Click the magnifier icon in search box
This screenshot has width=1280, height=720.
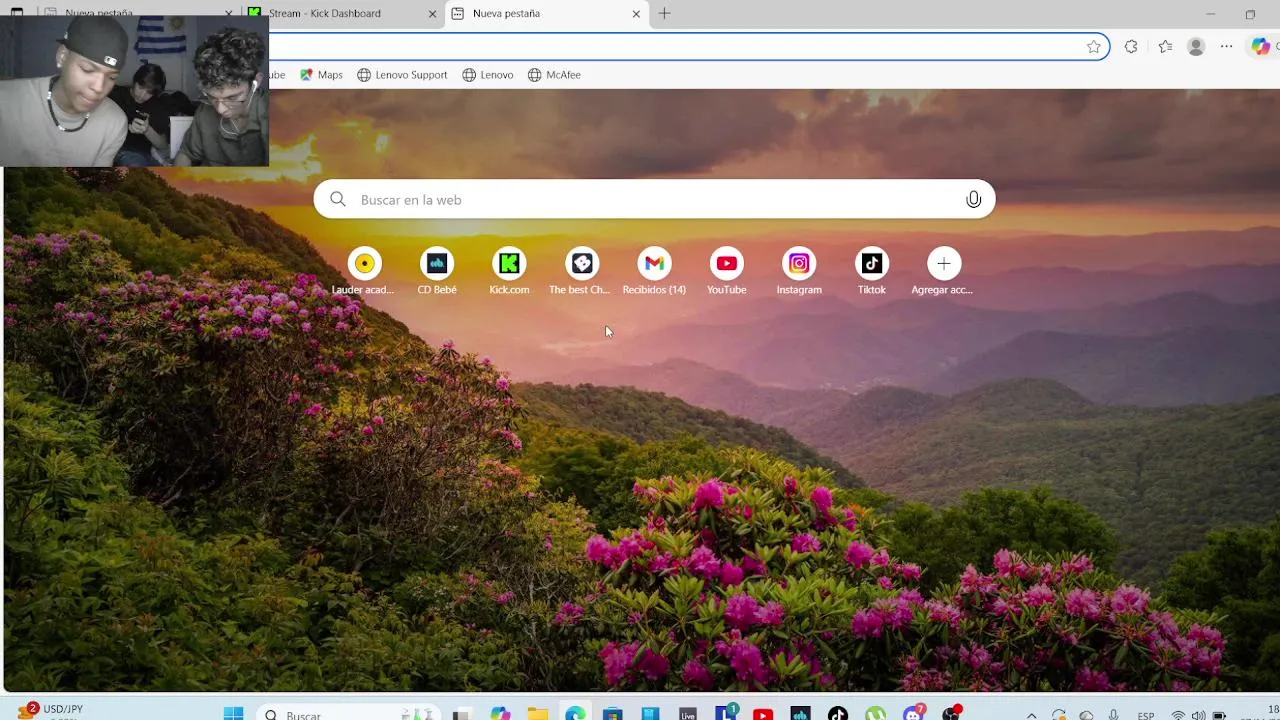pos(338,199)
